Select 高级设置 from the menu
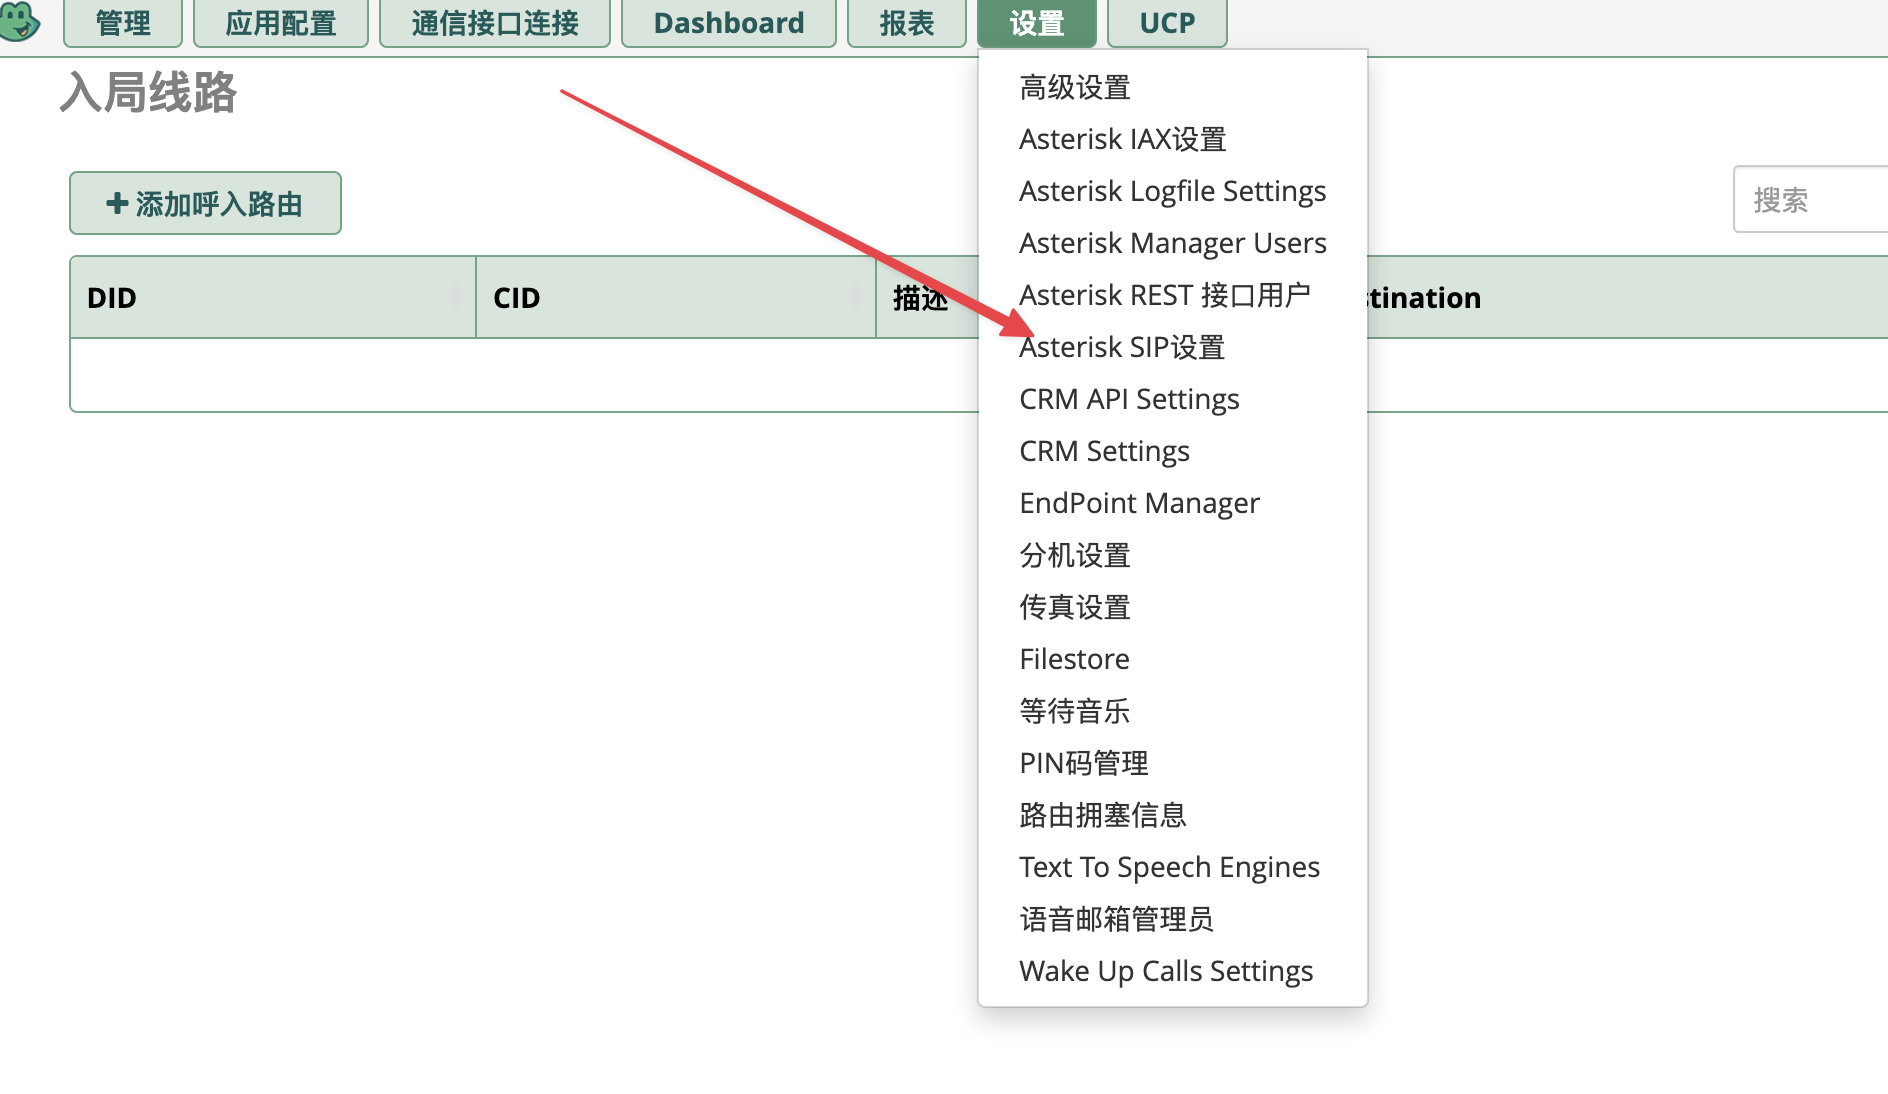Viewport: 1888px width, 1094px height. [1075, 87]
